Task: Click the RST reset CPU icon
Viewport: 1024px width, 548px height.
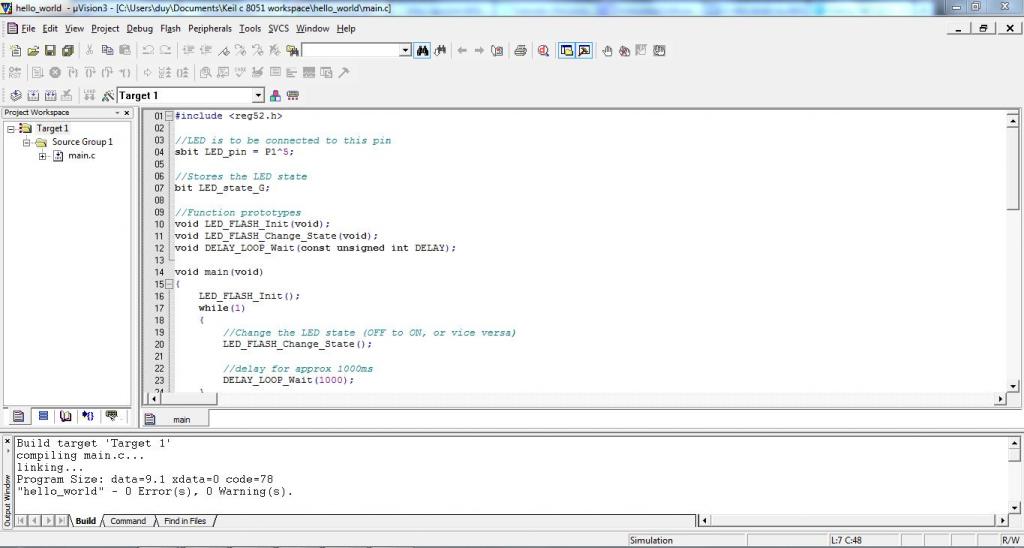Action: (x=14, y=73)
